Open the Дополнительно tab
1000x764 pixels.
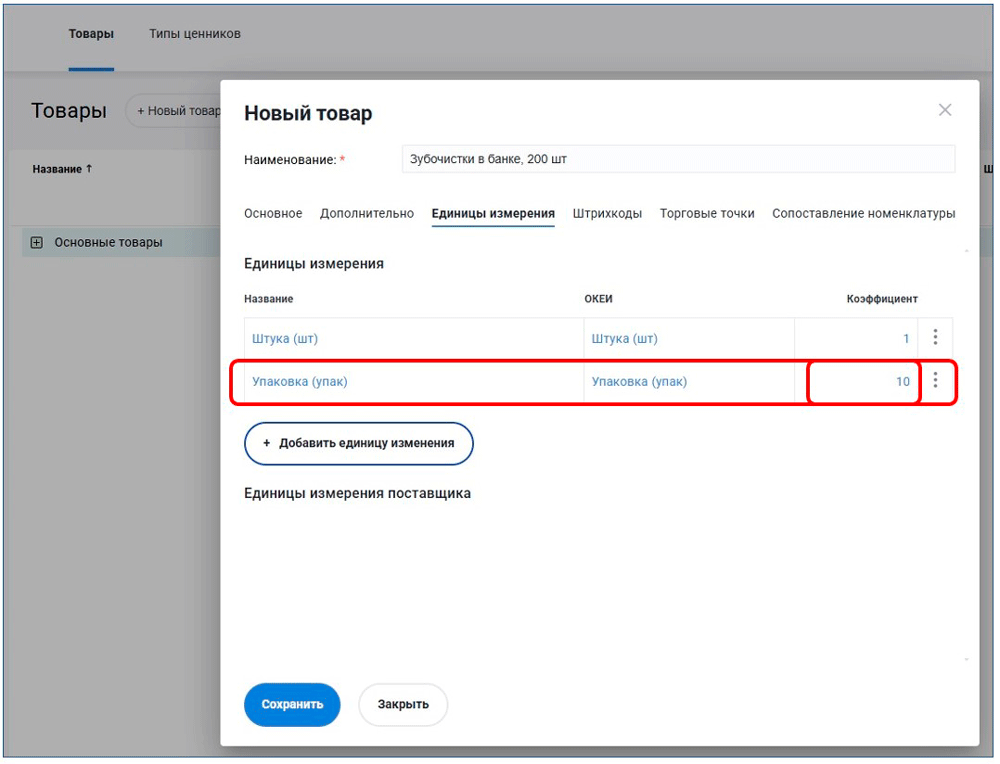tap(366, 213)
